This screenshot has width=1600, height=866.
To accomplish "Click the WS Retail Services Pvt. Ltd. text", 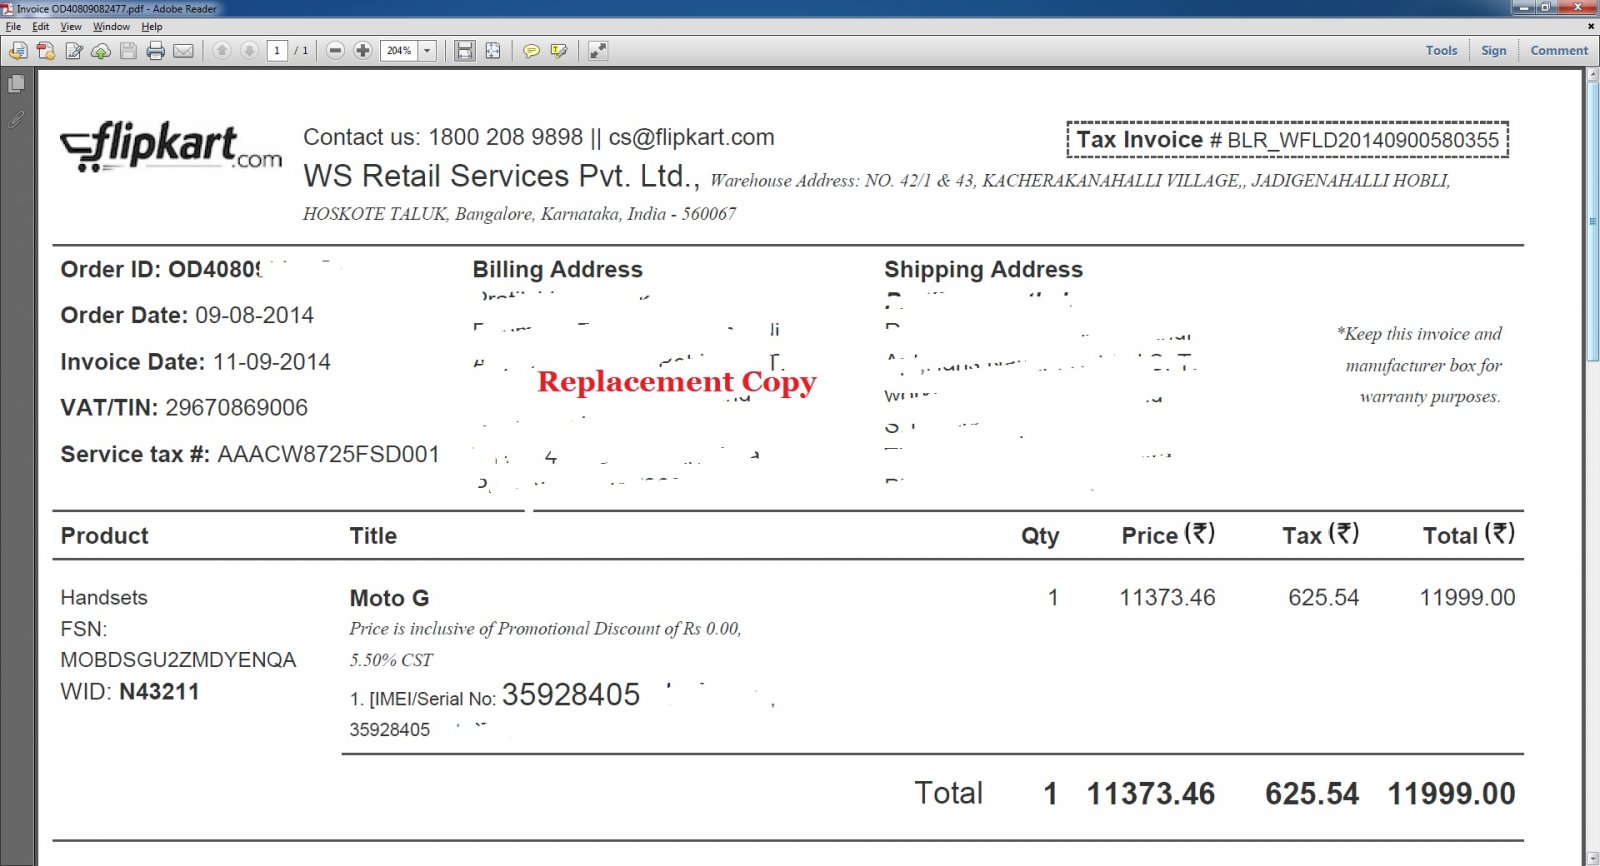I will pos(501,176).
